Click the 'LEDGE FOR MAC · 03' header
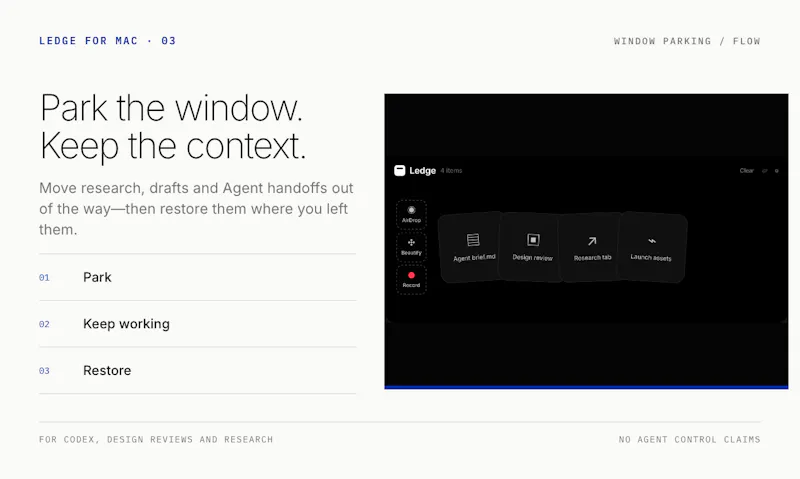The height and width of the screenshot is (479, 800). point(108,41)
